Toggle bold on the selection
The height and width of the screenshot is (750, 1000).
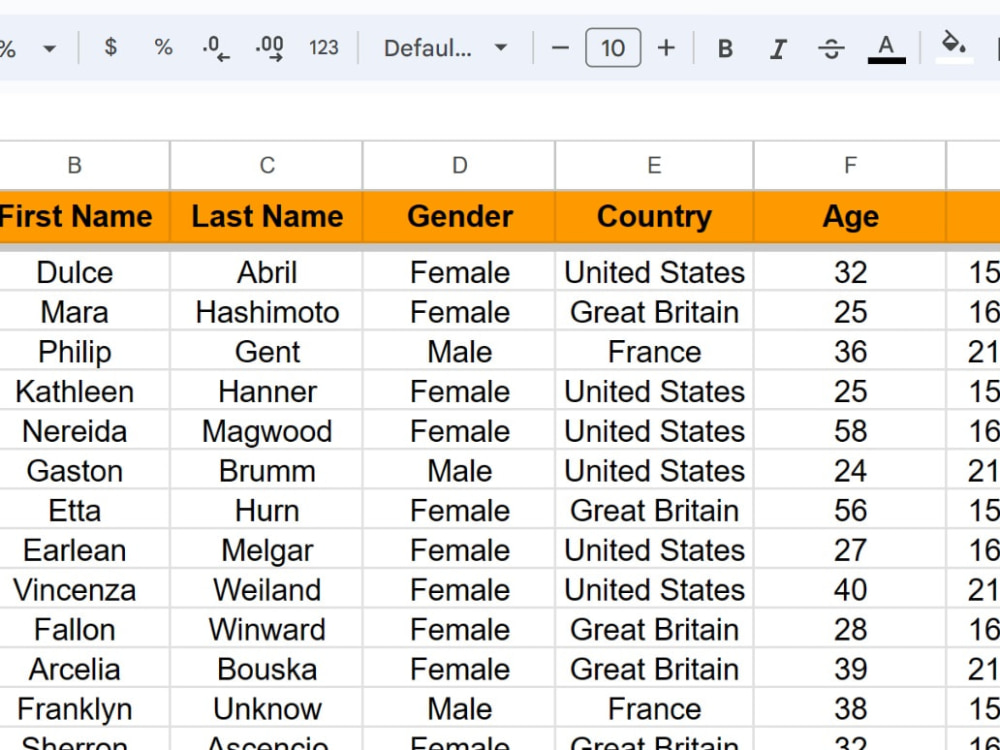click(x=724, y=47)
